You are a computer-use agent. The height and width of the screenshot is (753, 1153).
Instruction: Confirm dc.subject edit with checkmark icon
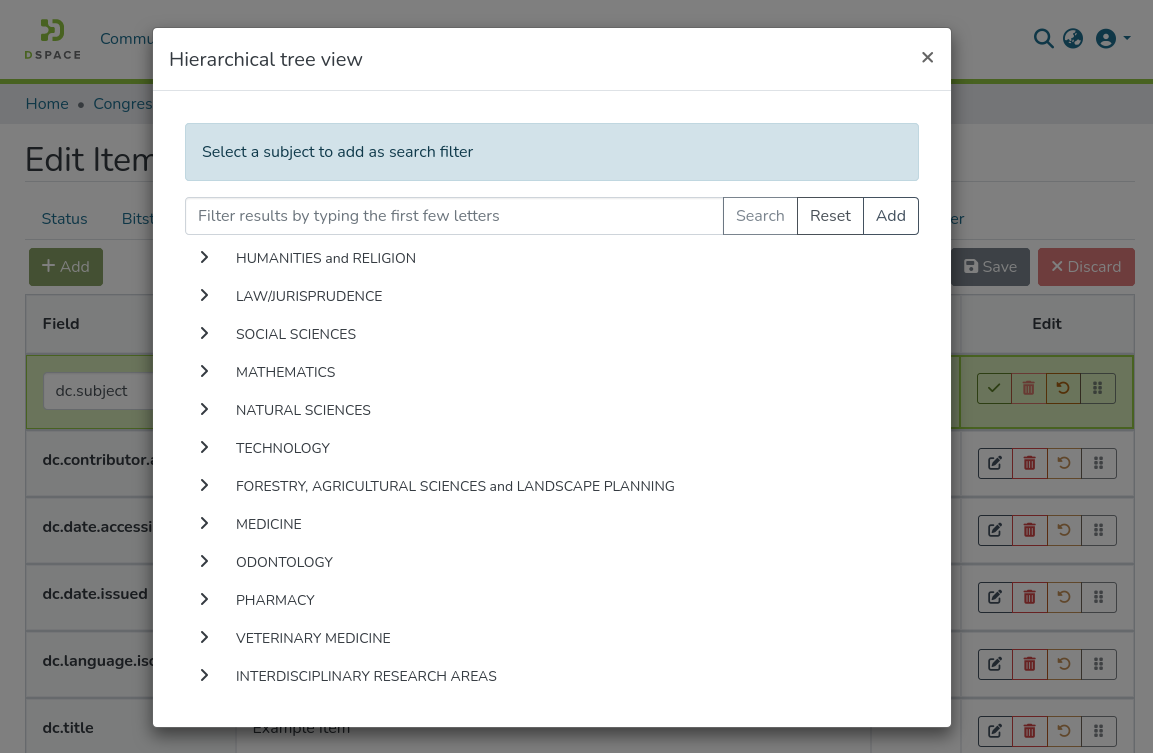(x=994, y=389)
